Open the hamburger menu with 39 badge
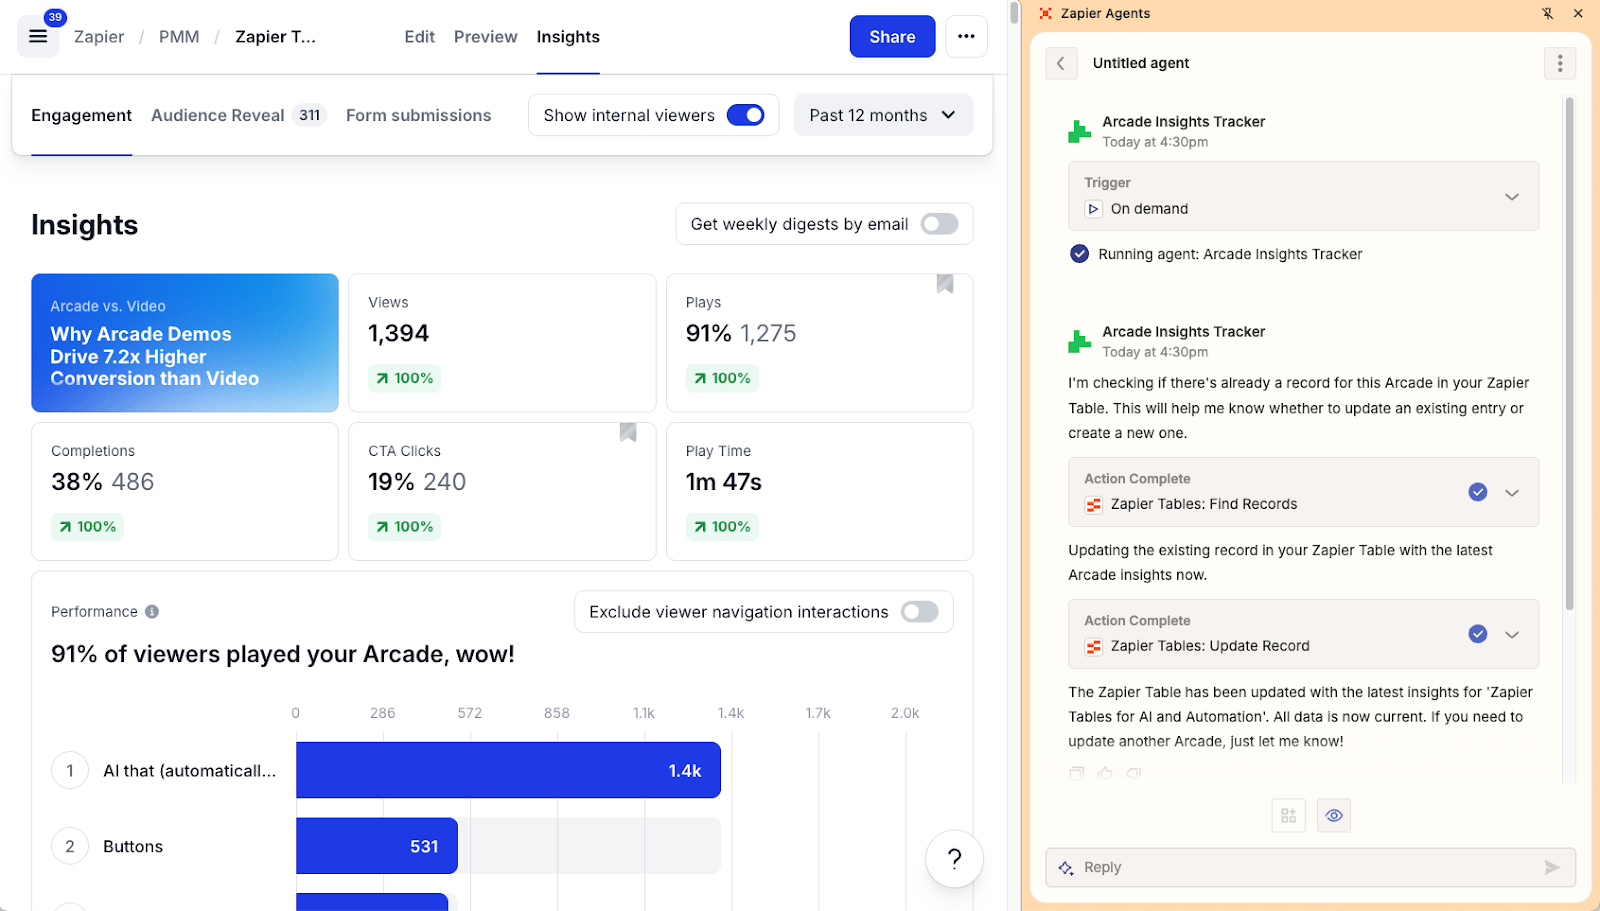Viewport: 1600px width, 911px height. [38, 36]
